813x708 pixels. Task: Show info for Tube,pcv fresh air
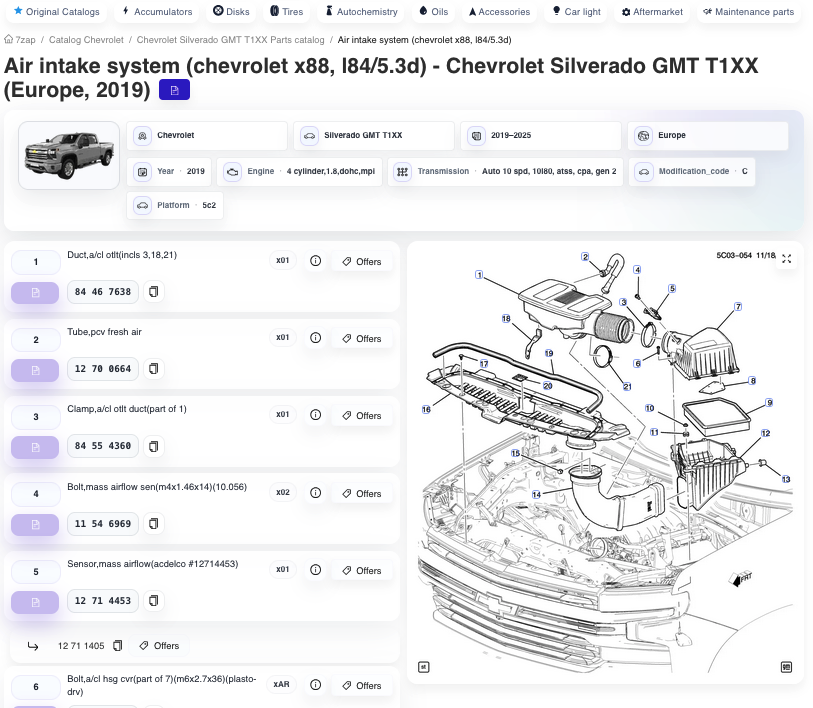point(315,338)
